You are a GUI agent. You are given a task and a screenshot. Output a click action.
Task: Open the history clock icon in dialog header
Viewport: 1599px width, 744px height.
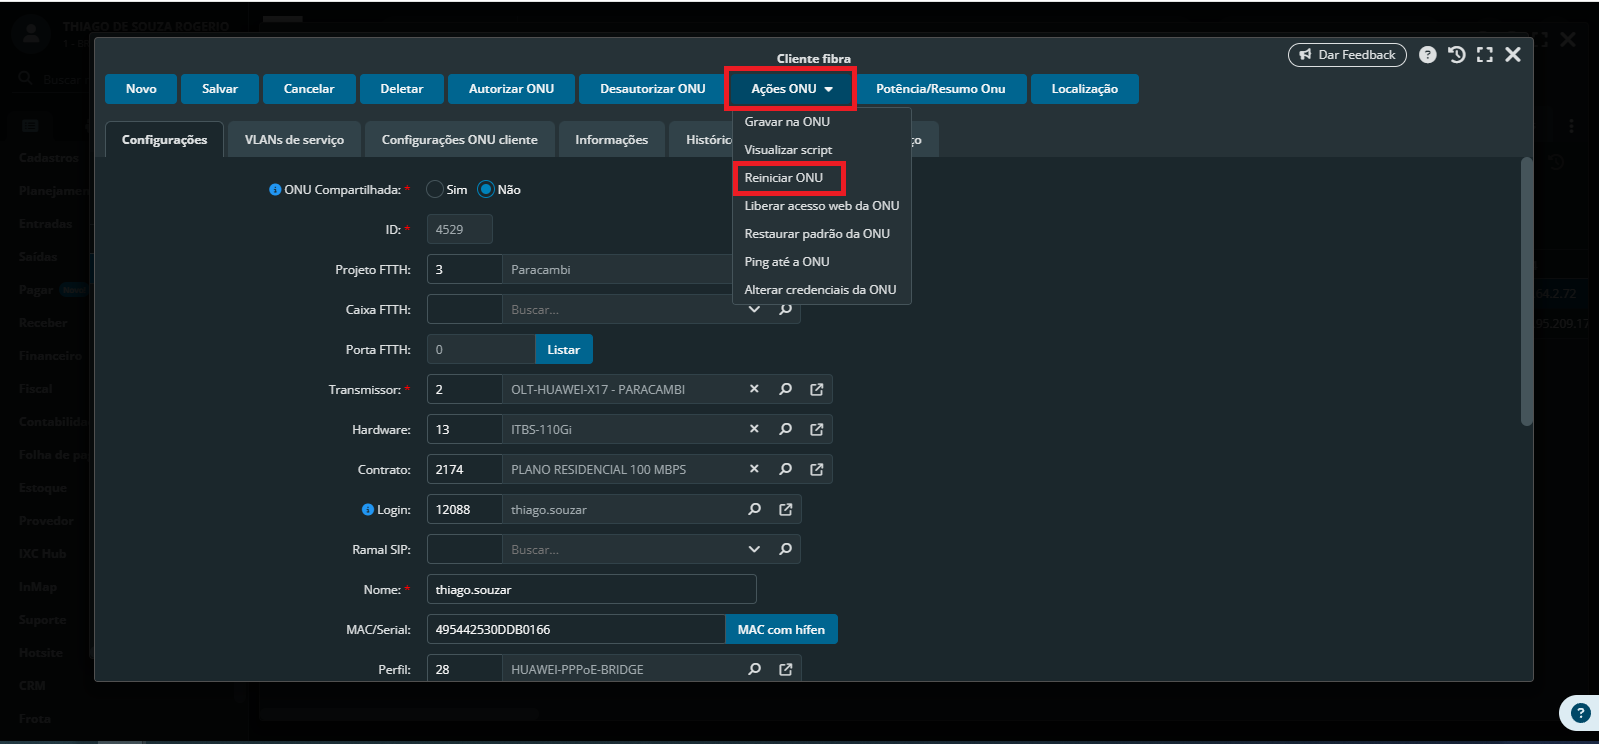pyautogui.click(x=1456, y=55)
